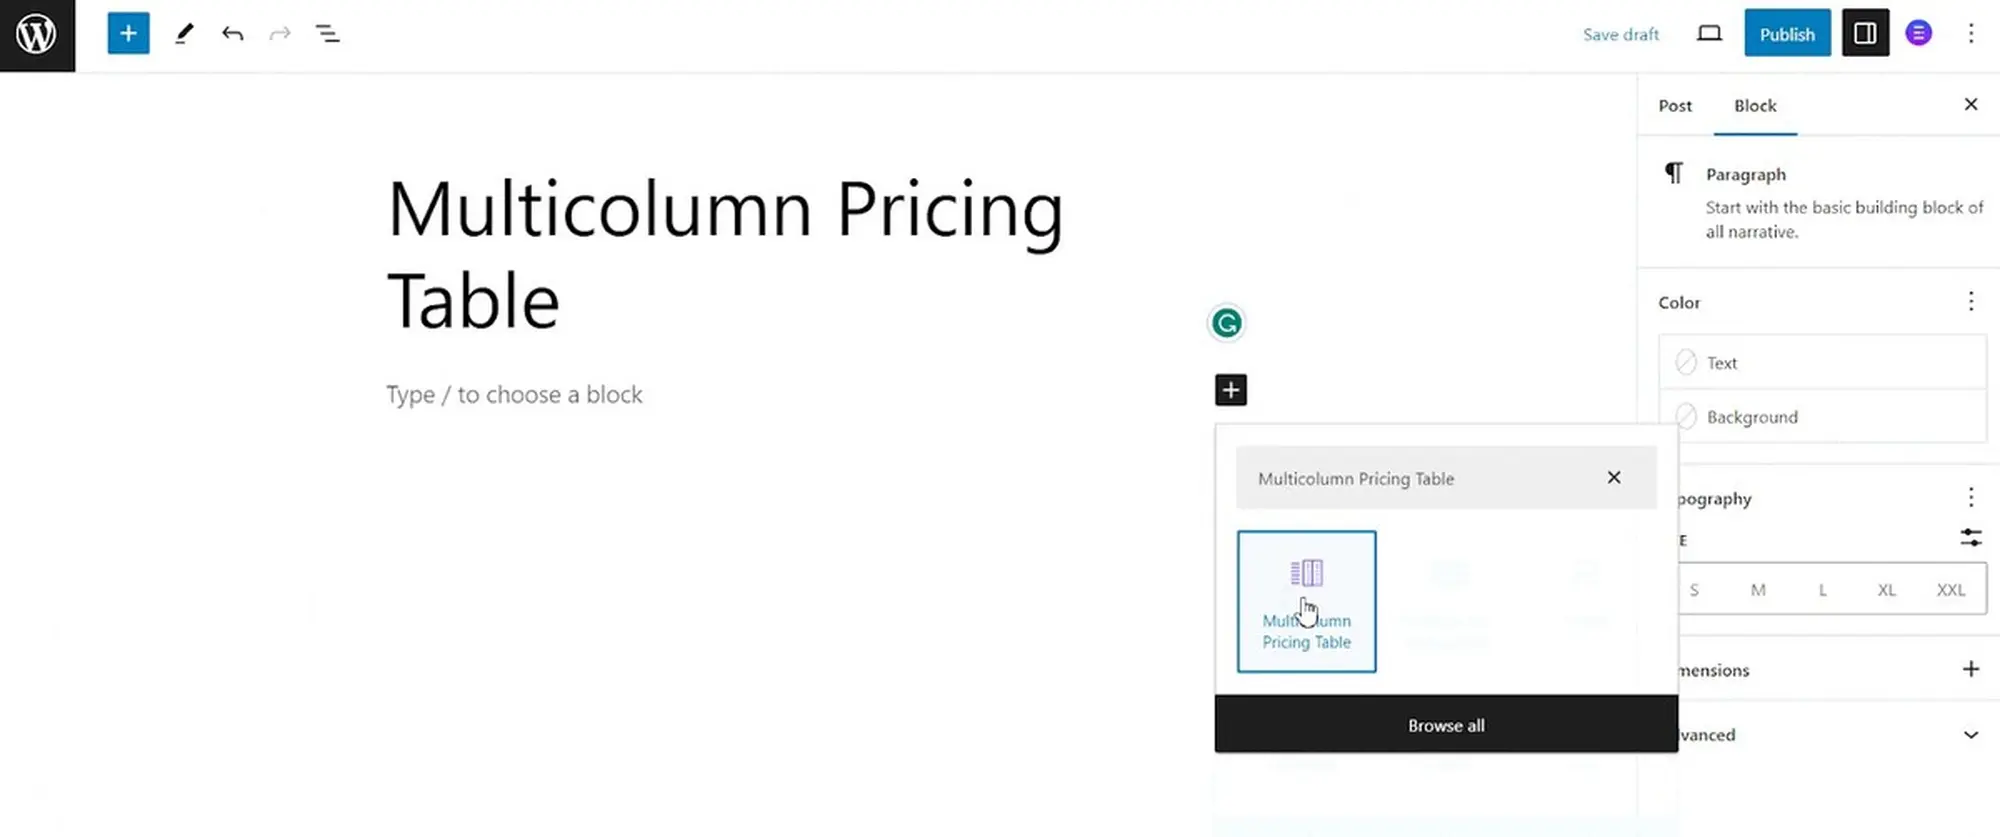
Task: Open Color panel options menu
Action: coord(1971,302)
